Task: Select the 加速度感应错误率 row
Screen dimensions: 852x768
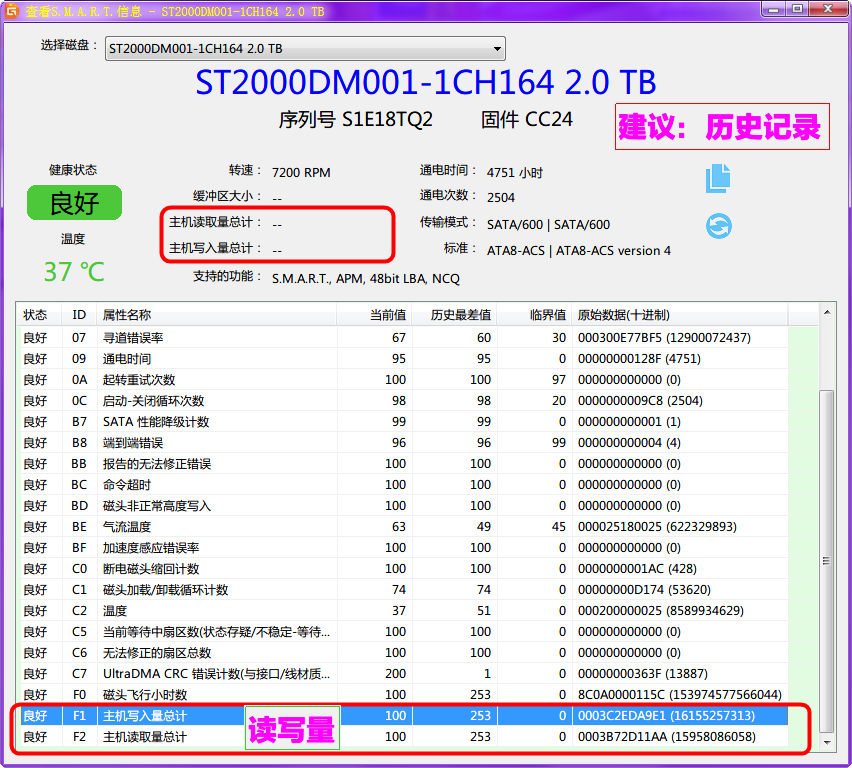Action: [x=402, y=548]
